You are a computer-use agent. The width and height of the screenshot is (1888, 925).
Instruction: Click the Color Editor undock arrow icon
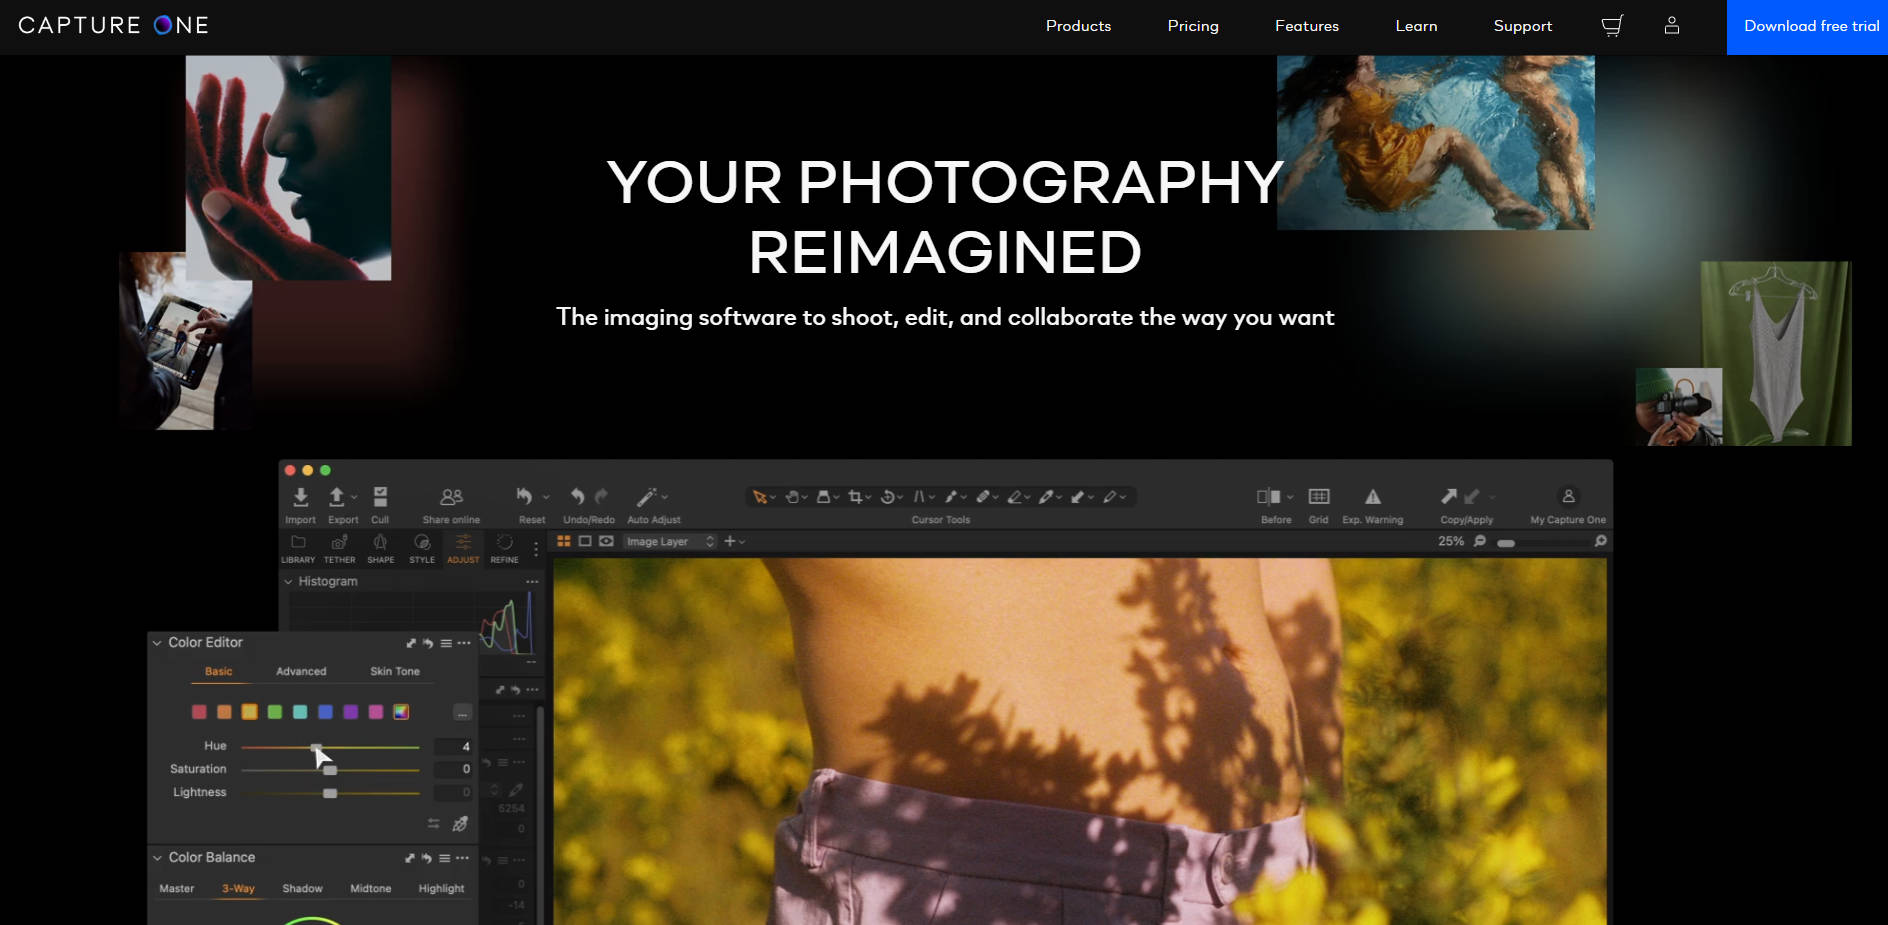click(410, 643)
